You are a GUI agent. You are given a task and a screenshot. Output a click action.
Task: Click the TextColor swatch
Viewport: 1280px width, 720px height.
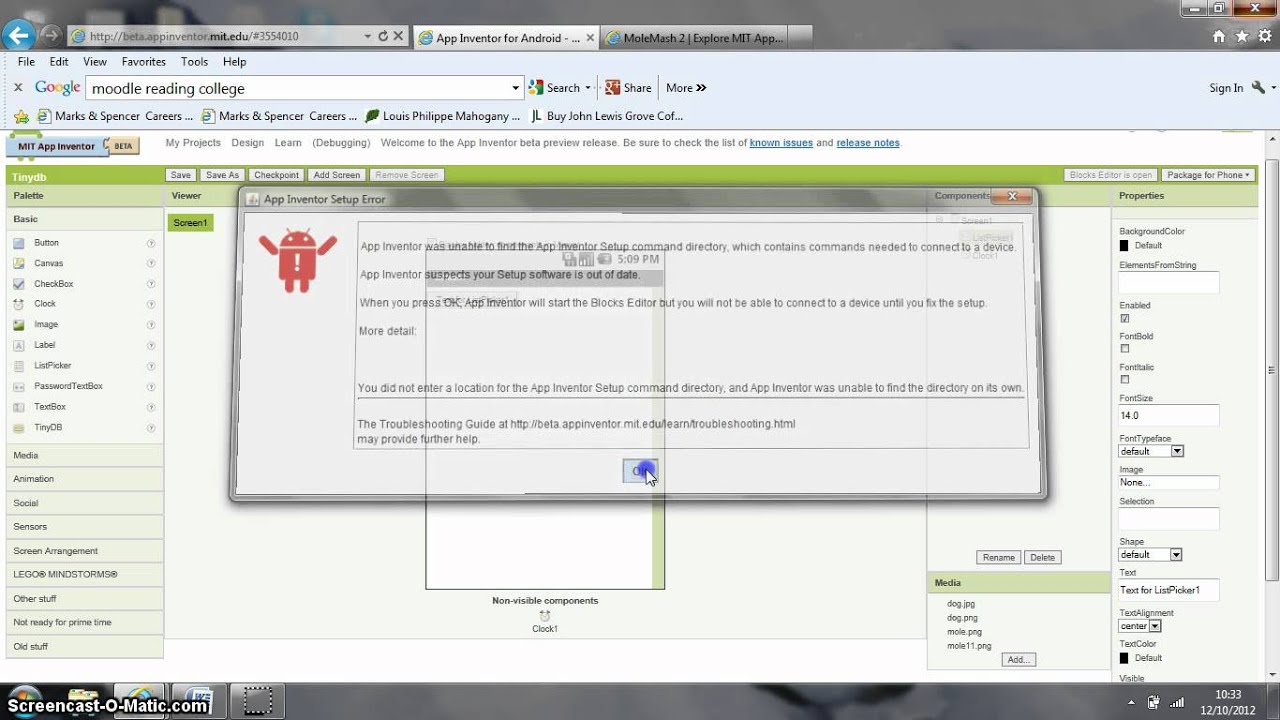[1124, 658]
